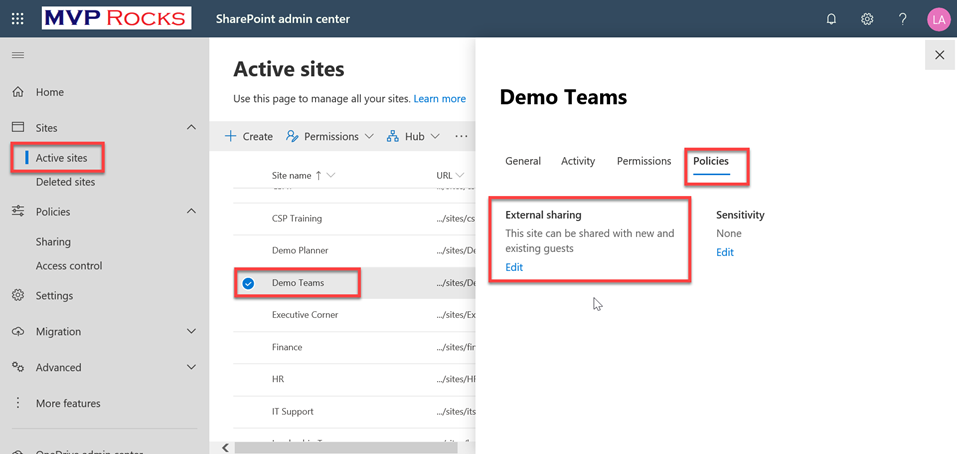
Task: Select the Executive Corner site row
Action: coord(354,315)
